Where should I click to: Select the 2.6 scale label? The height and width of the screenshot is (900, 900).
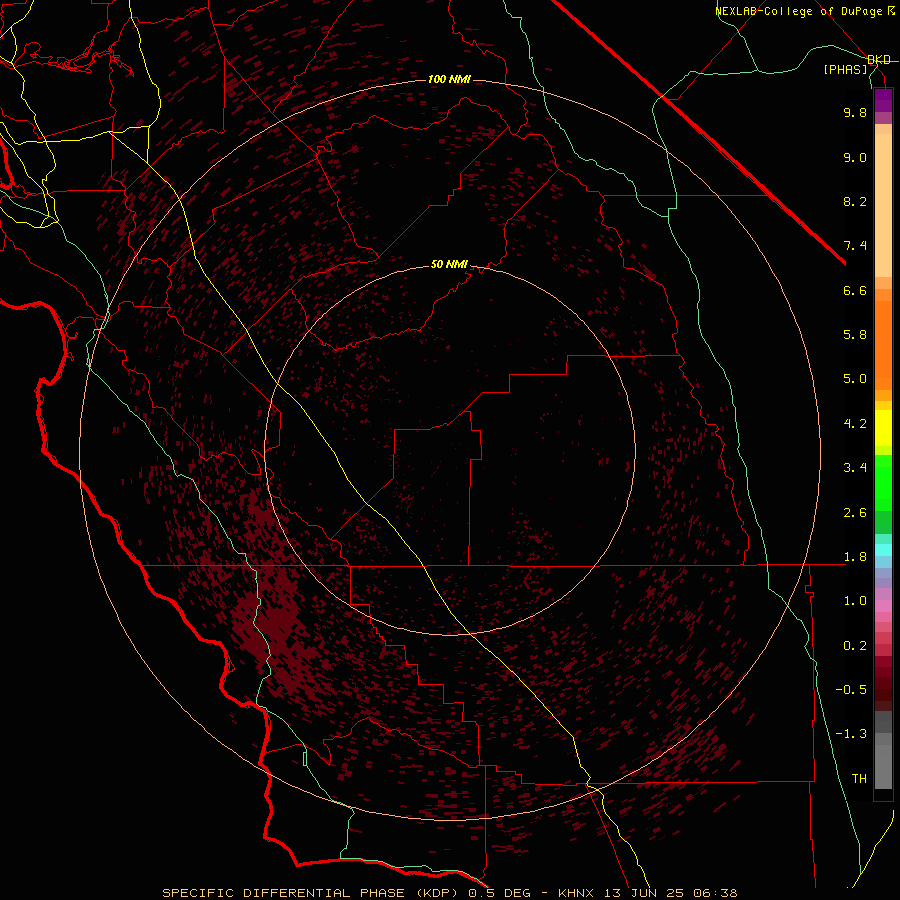[x=855, y=513]
